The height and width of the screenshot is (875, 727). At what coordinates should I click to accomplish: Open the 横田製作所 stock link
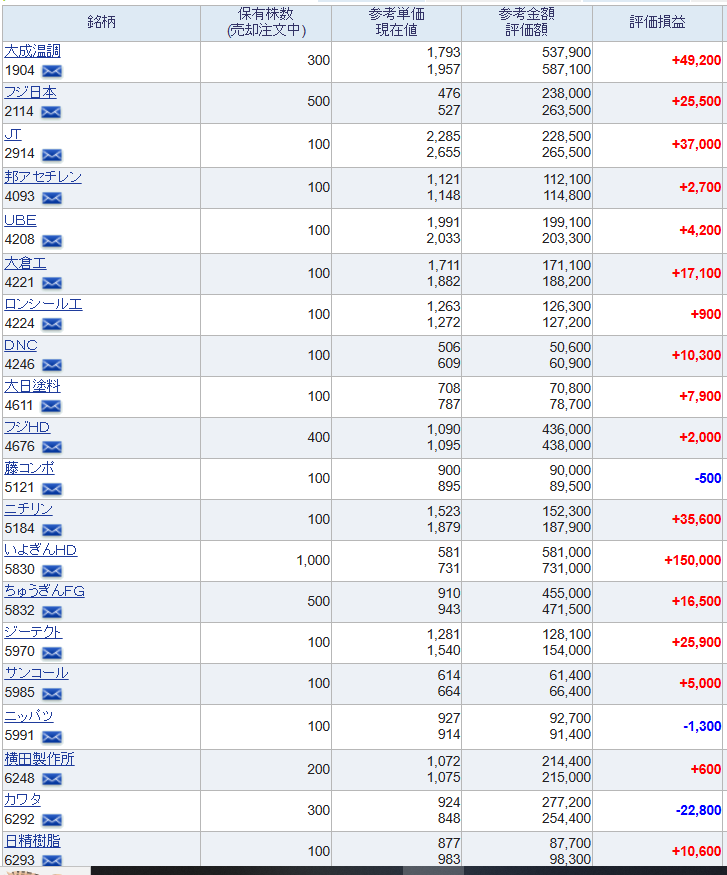39,759
